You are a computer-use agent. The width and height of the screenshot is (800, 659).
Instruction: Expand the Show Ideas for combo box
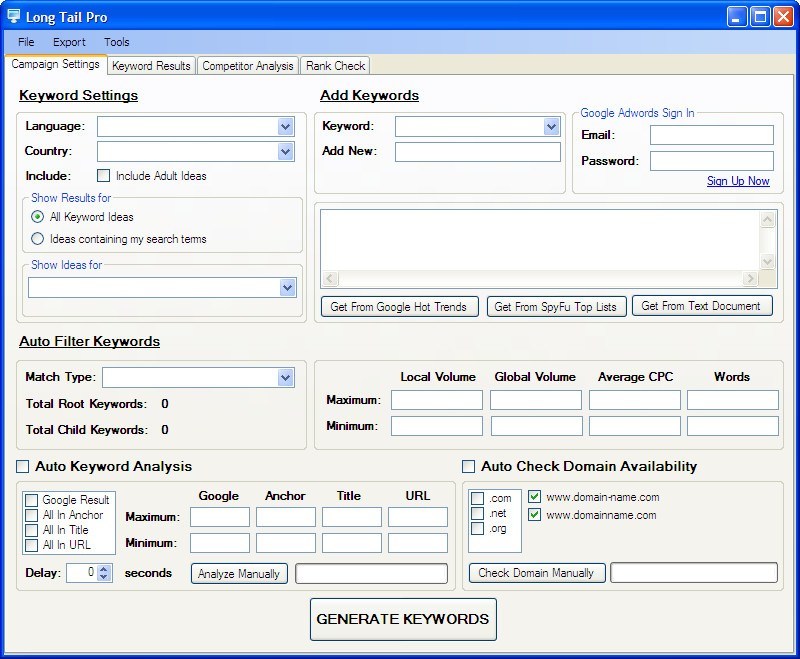point(288,288)
